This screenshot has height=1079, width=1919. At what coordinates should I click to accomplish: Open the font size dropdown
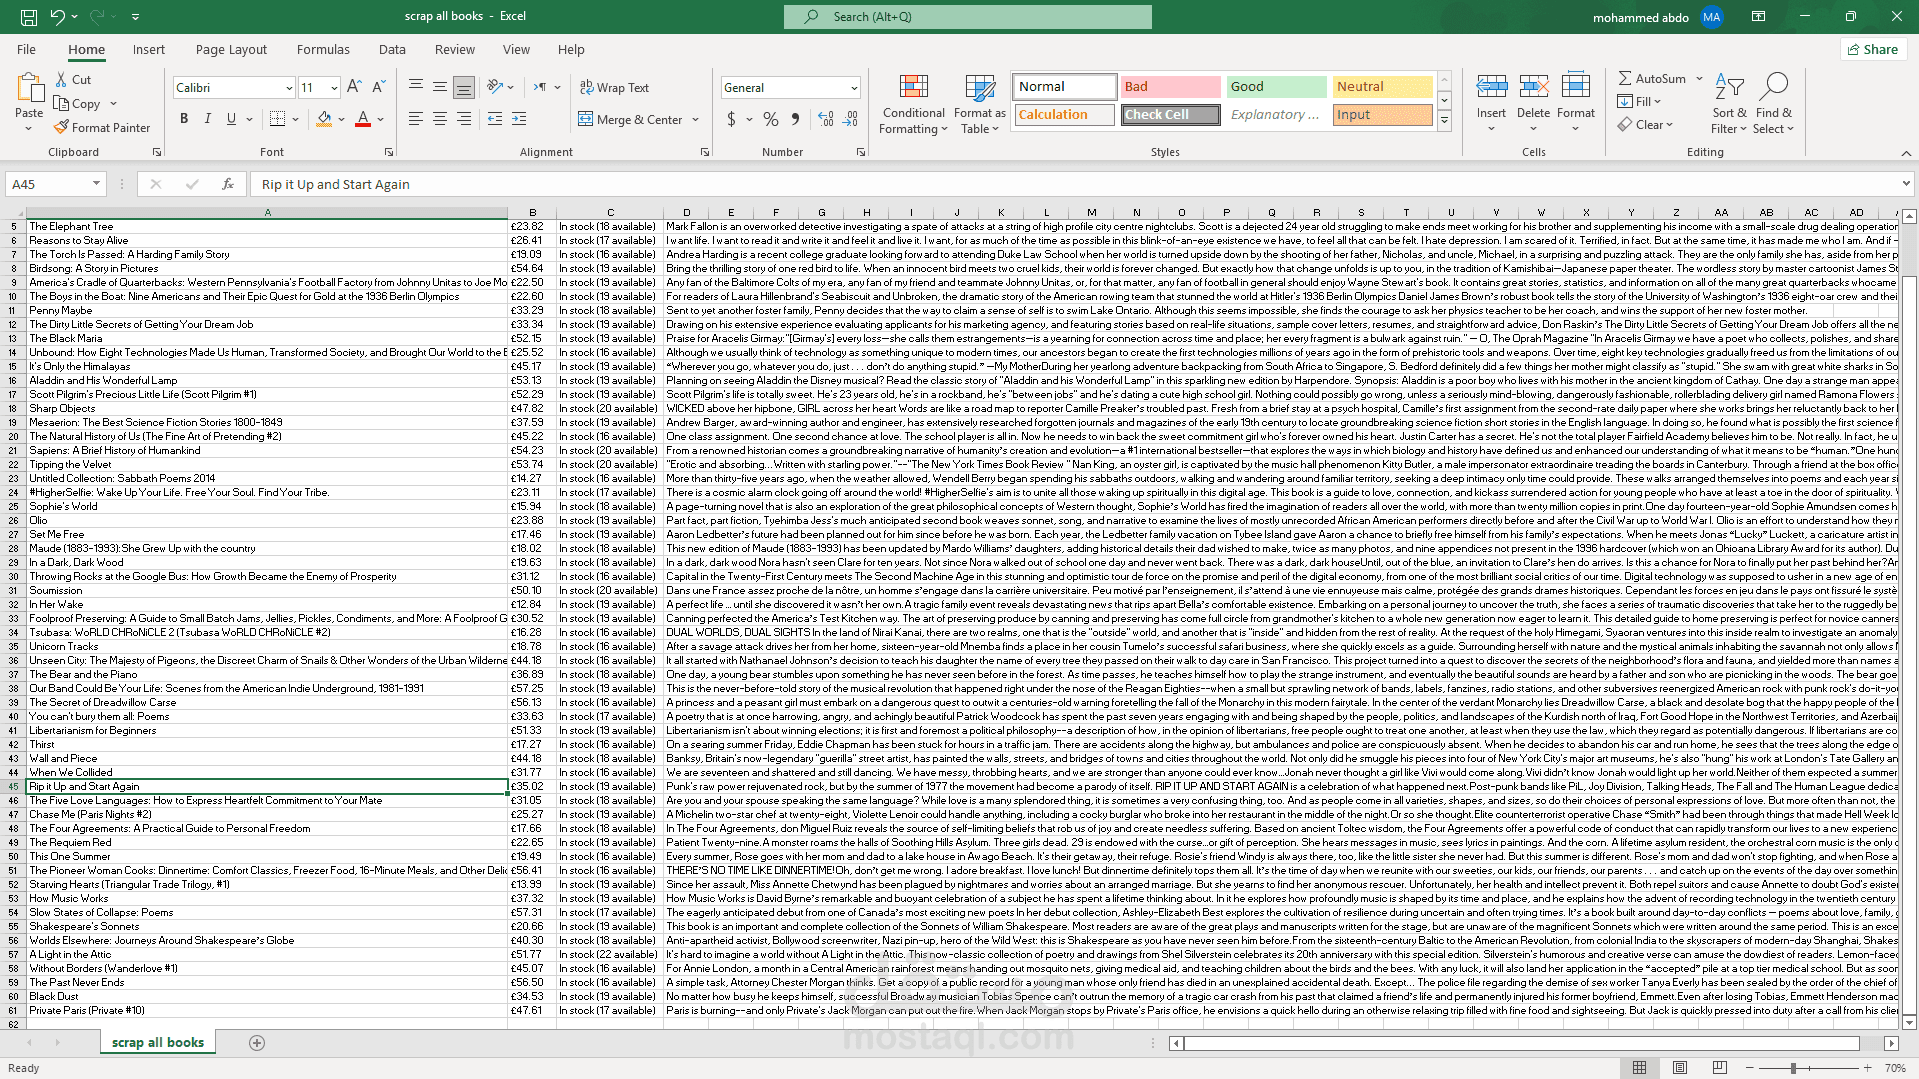[334, 88]
